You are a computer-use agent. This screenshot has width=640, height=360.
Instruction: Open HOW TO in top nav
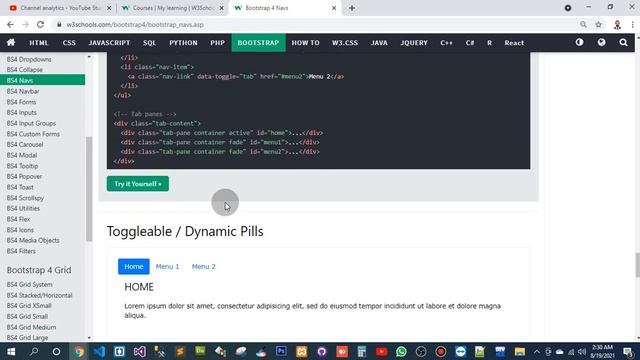(305, 43)
